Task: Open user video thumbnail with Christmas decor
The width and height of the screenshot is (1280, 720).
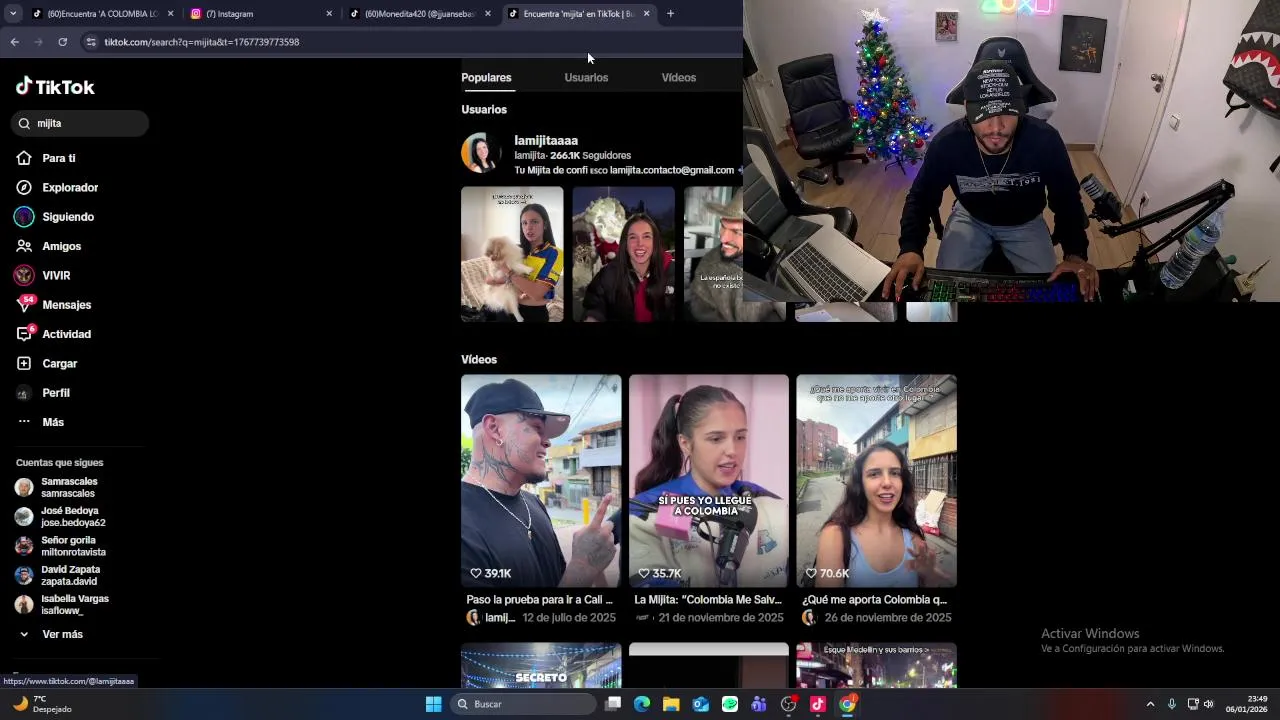Action: (x=623, y=254)
